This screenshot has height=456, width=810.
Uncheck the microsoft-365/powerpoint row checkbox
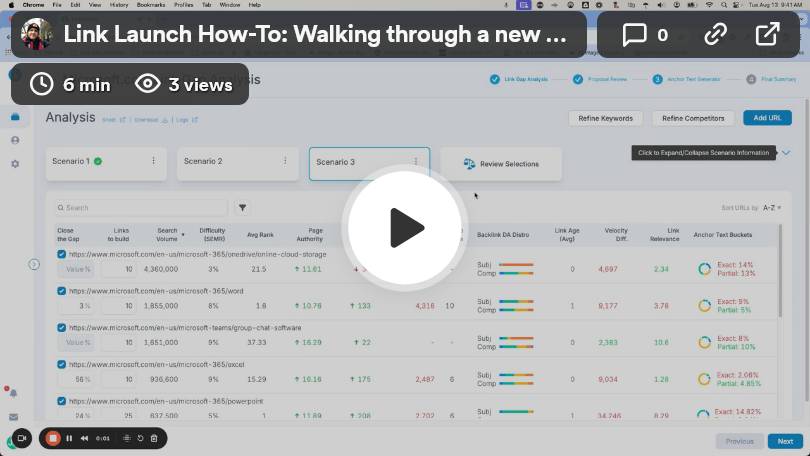[61, 401]
